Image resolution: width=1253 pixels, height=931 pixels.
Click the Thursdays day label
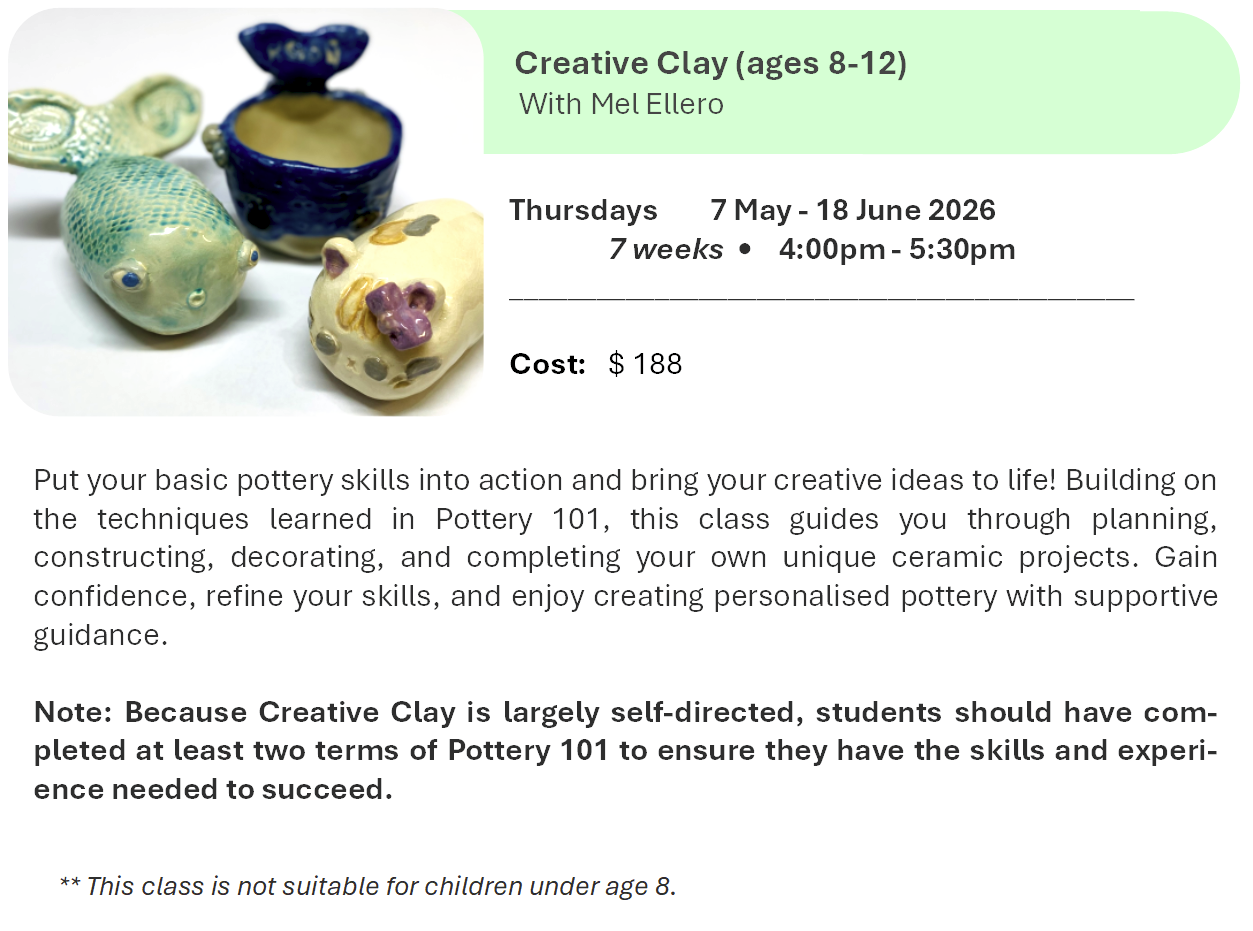[583, 211]
